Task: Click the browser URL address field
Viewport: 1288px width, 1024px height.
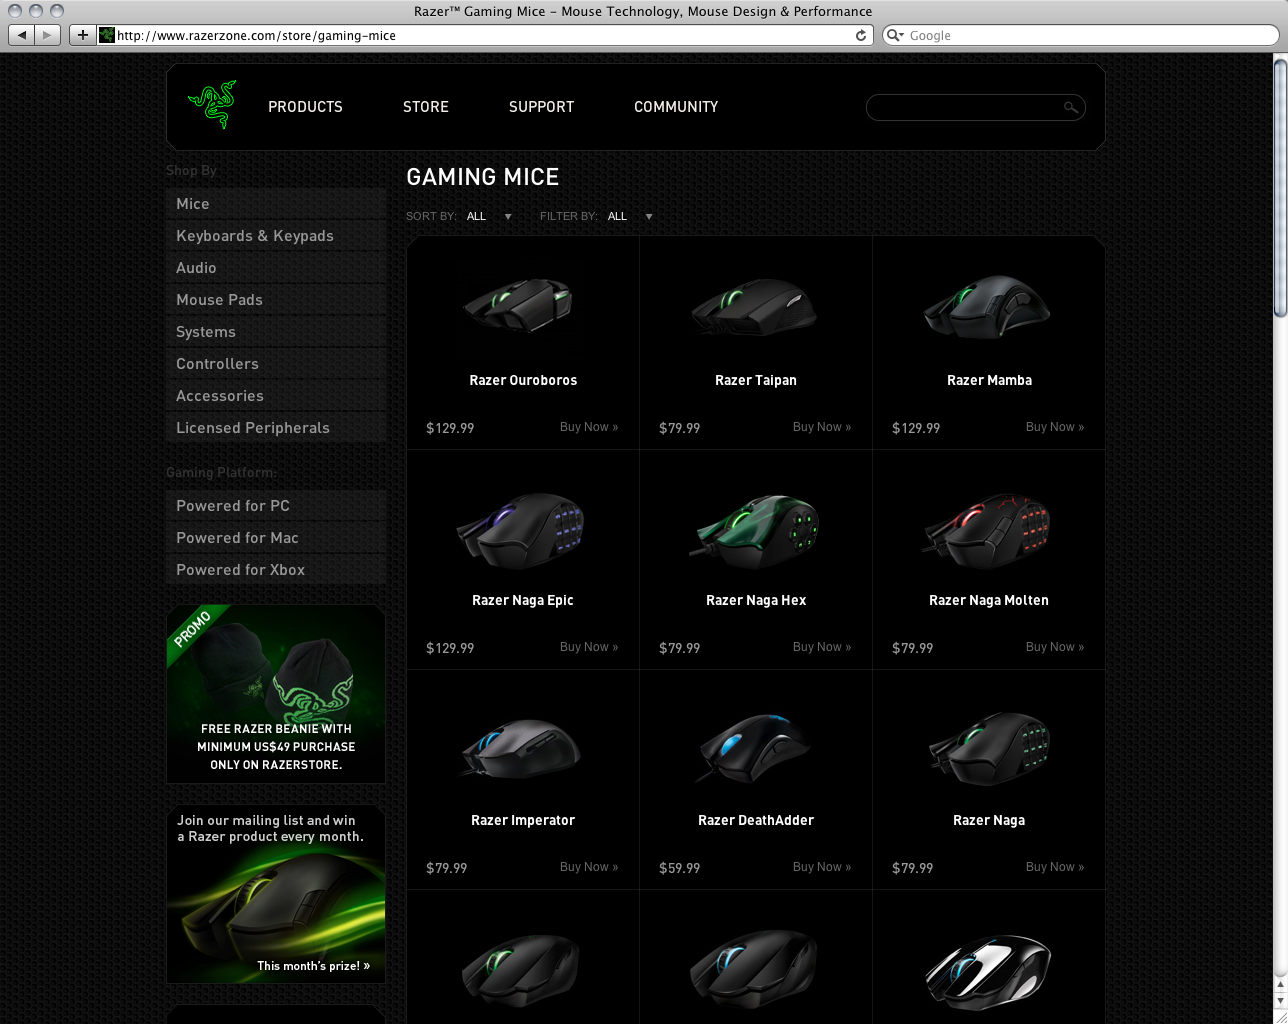Action: coord(484,35)
